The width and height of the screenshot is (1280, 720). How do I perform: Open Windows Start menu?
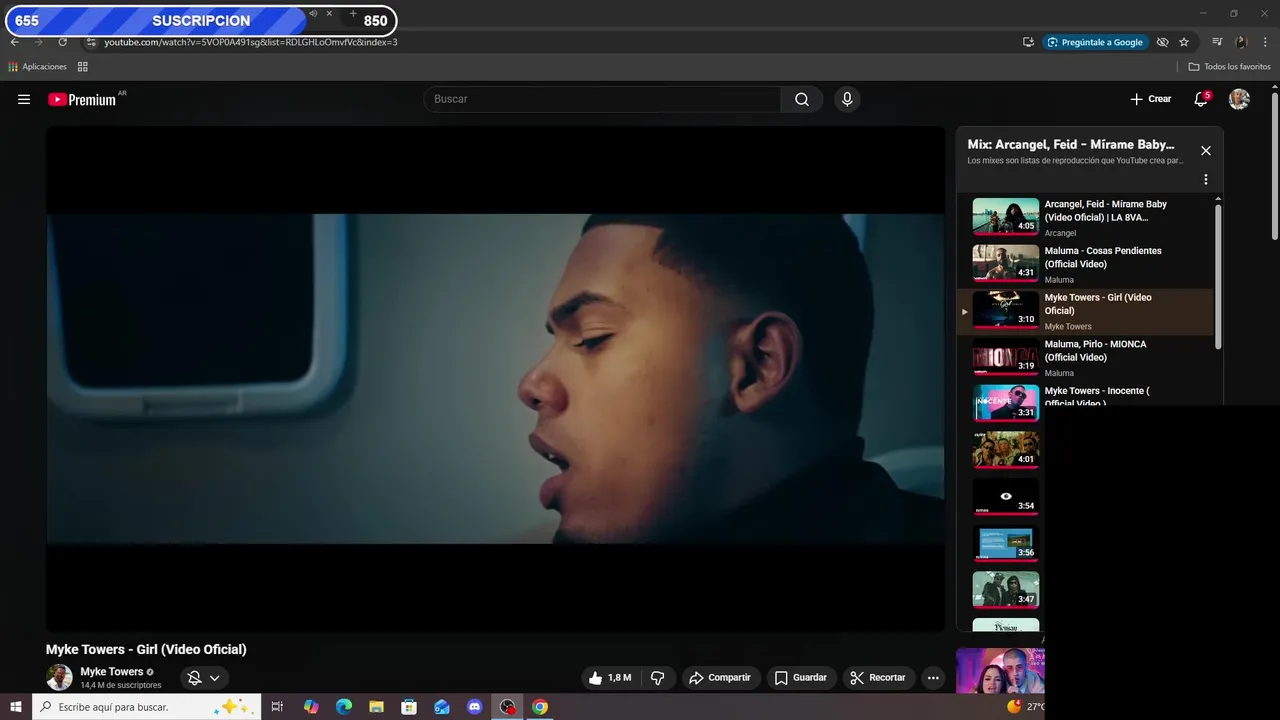click(x=16, y=707)
